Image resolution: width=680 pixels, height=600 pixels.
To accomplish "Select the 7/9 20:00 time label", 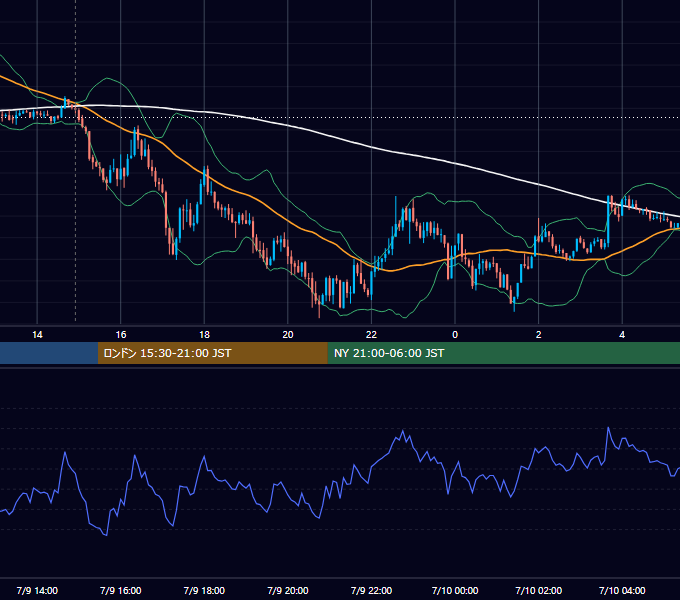I will (288, 590).
